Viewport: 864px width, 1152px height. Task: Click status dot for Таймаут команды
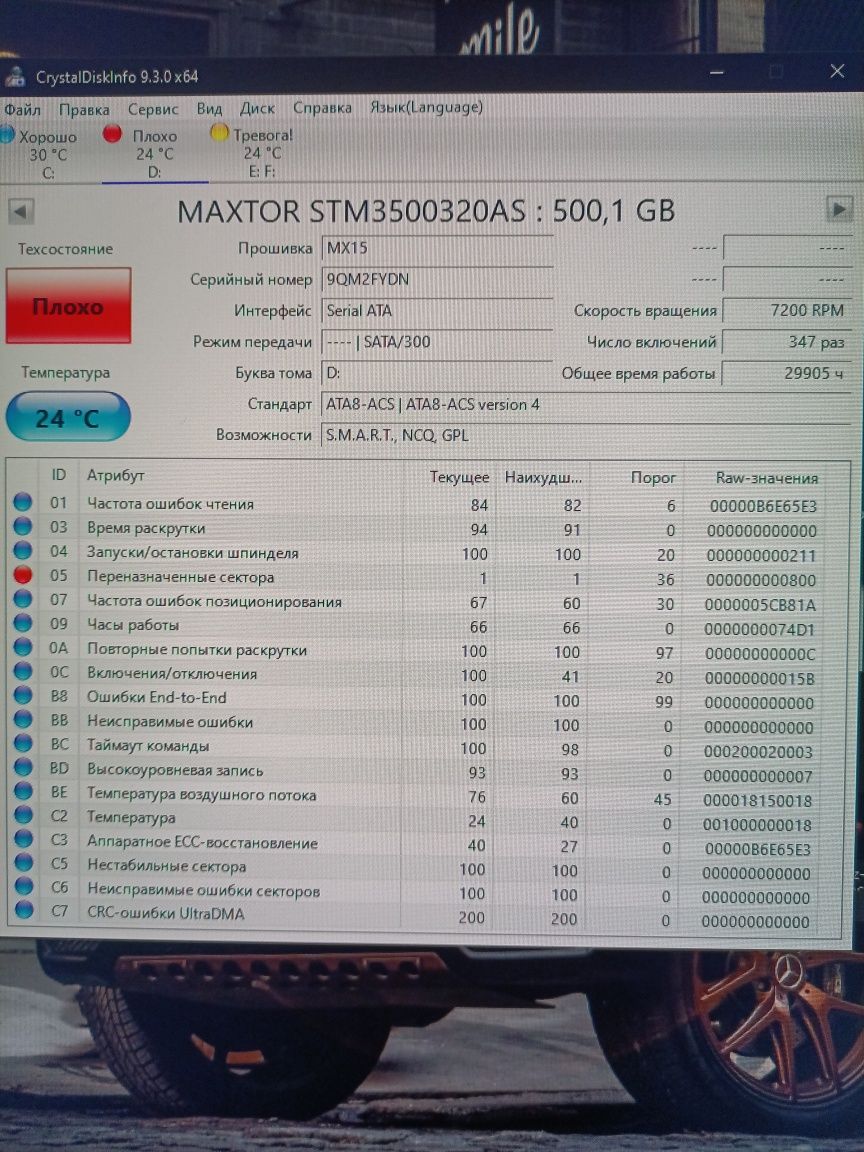(x=23, y=744)
